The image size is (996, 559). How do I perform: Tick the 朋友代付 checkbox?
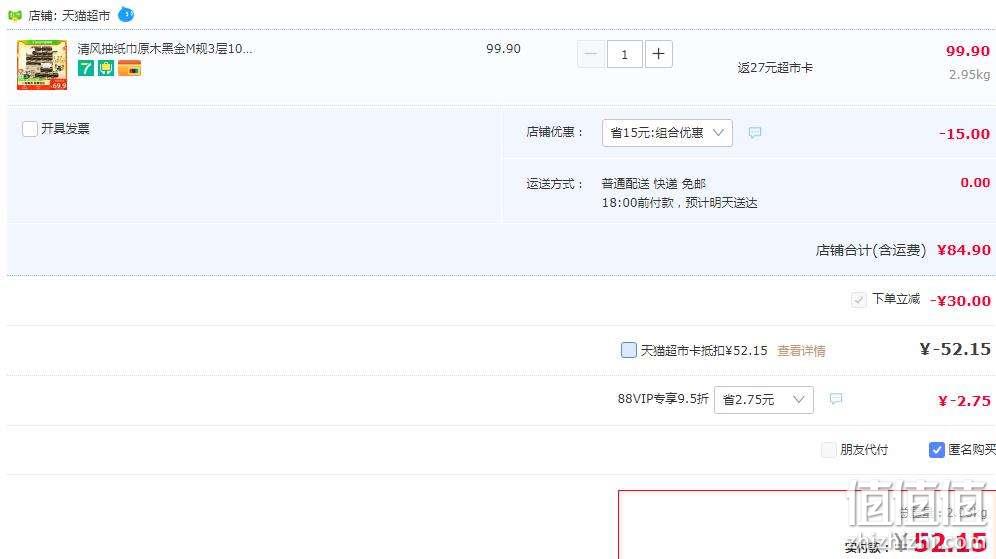[828, 450]
